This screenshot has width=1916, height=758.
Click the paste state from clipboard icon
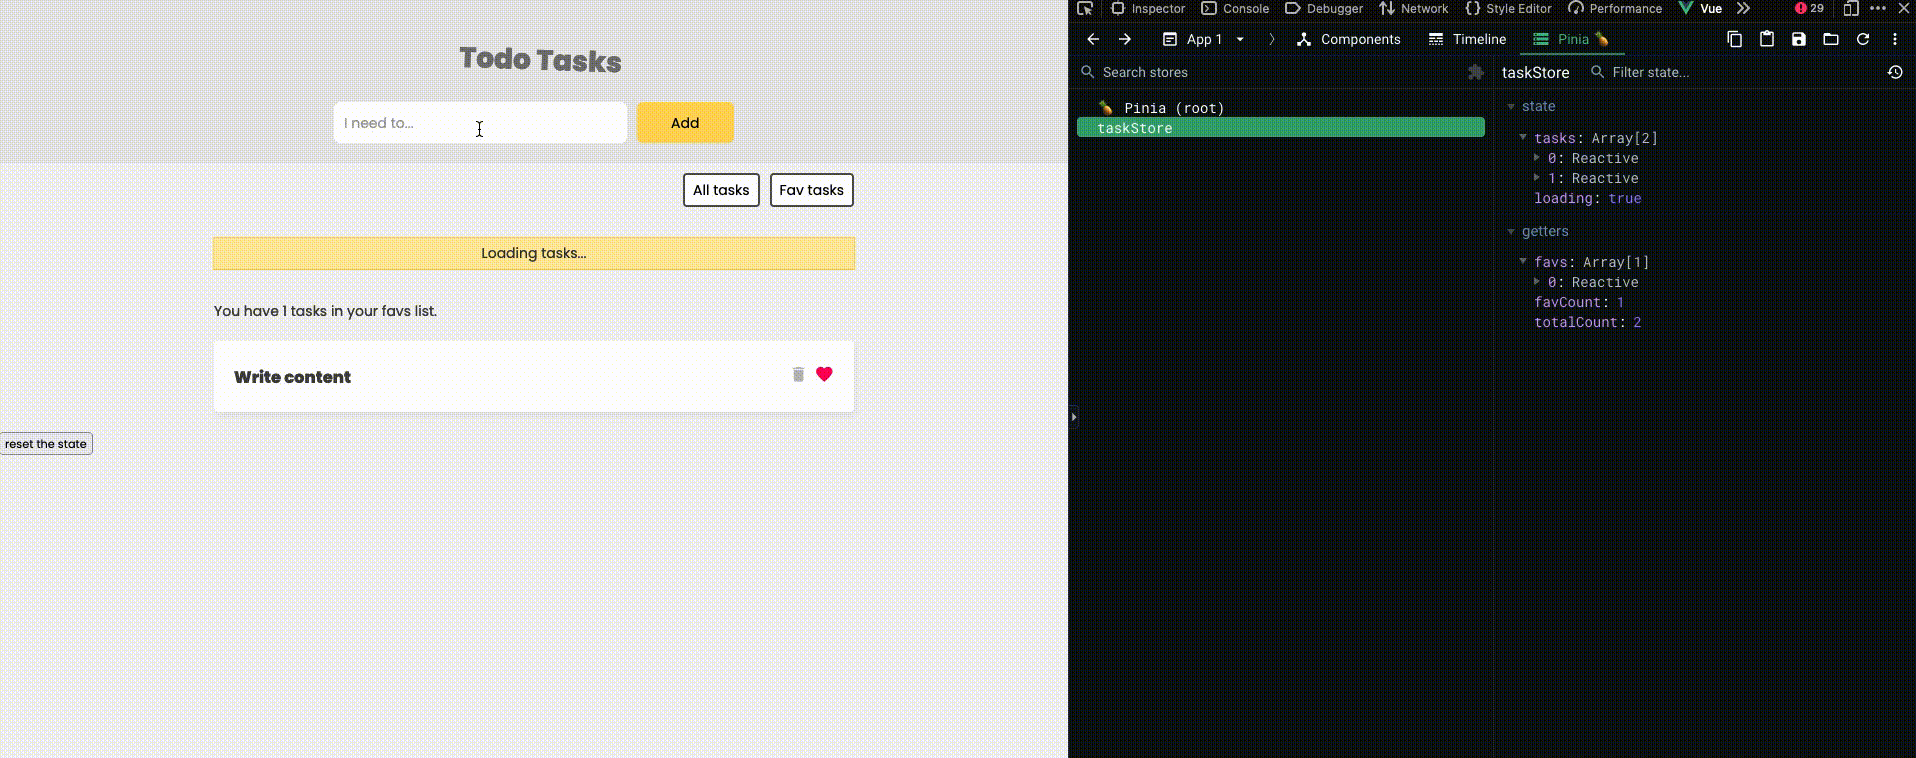point(1767,39)
